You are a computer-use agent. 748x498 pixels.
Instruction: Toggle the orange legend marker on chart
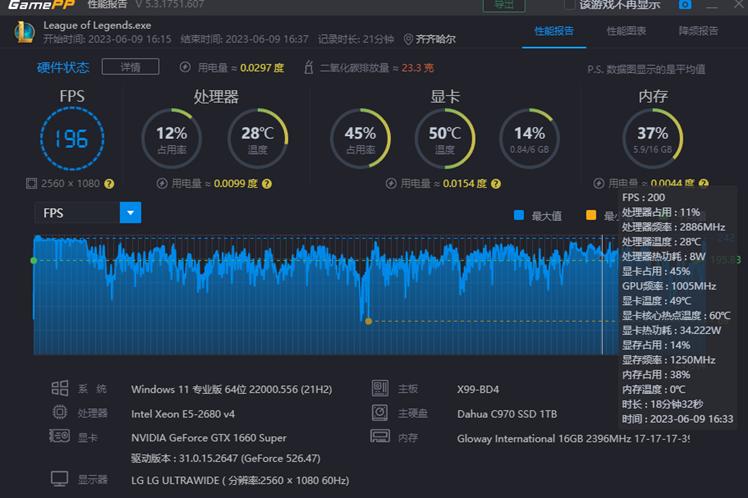point(590,215)
